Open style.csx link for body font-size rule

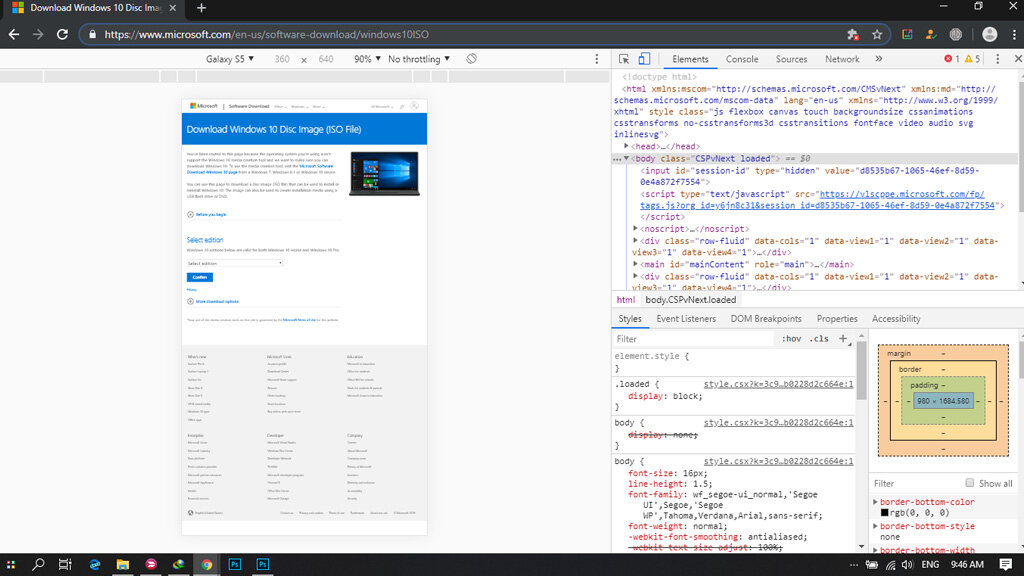click(778, 461)
